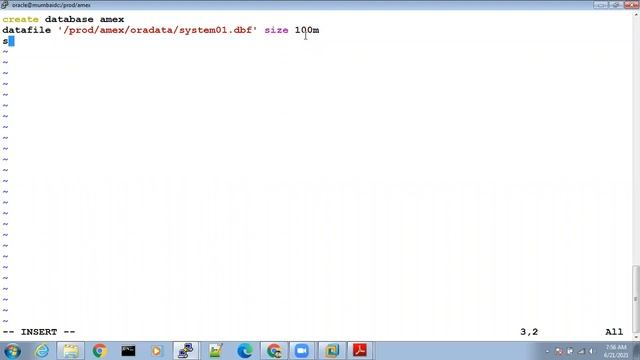Click the path '/prod/amex/oradata/system01.dbf'
This screenshot has height=360, width=640.
158,30
